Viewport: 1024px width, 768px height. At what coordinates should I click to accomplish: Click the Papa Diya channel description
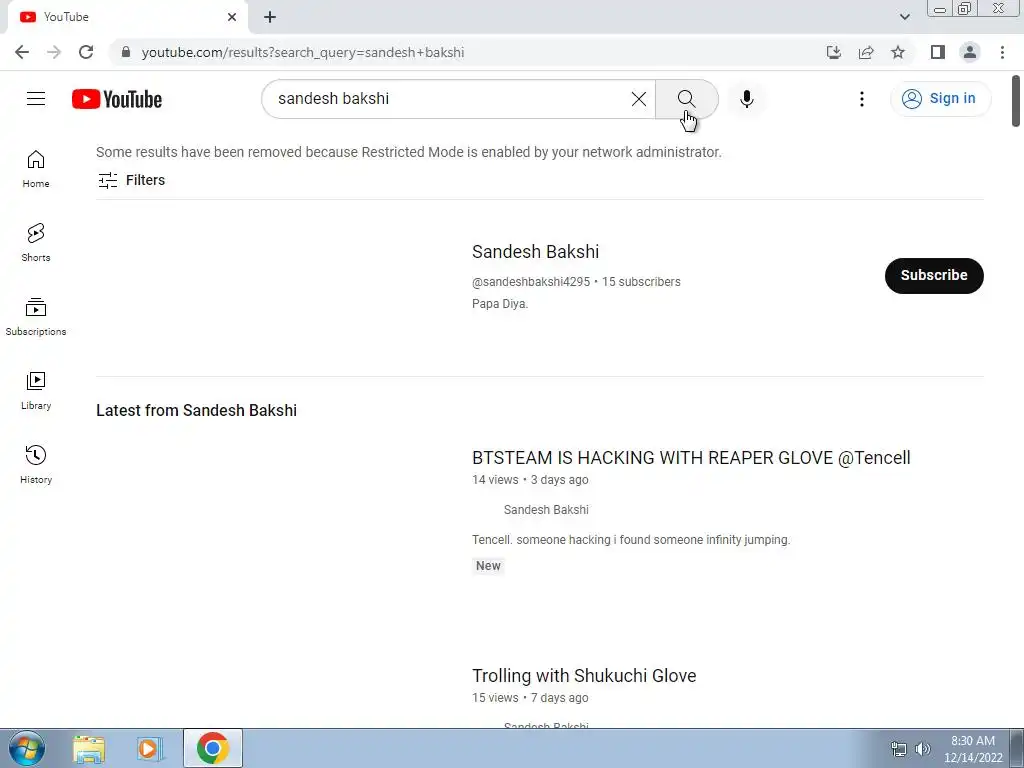click(500, 304)
